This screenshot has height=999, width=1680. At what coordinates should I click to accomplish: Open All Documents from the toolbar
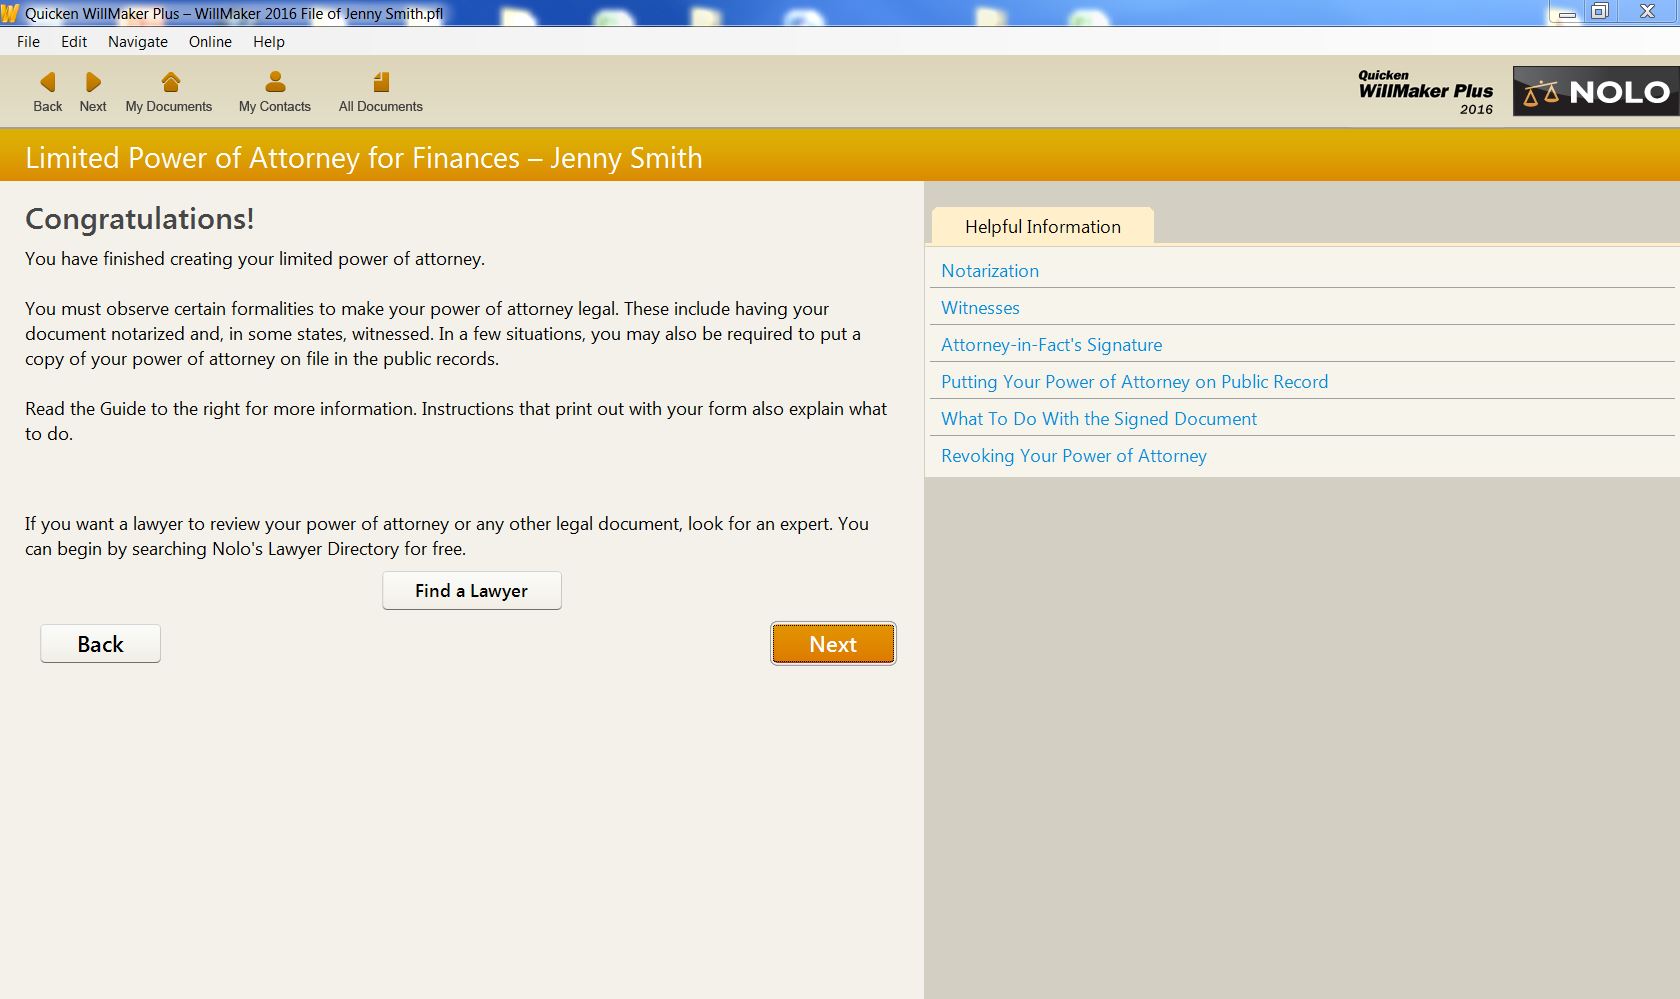380,91
